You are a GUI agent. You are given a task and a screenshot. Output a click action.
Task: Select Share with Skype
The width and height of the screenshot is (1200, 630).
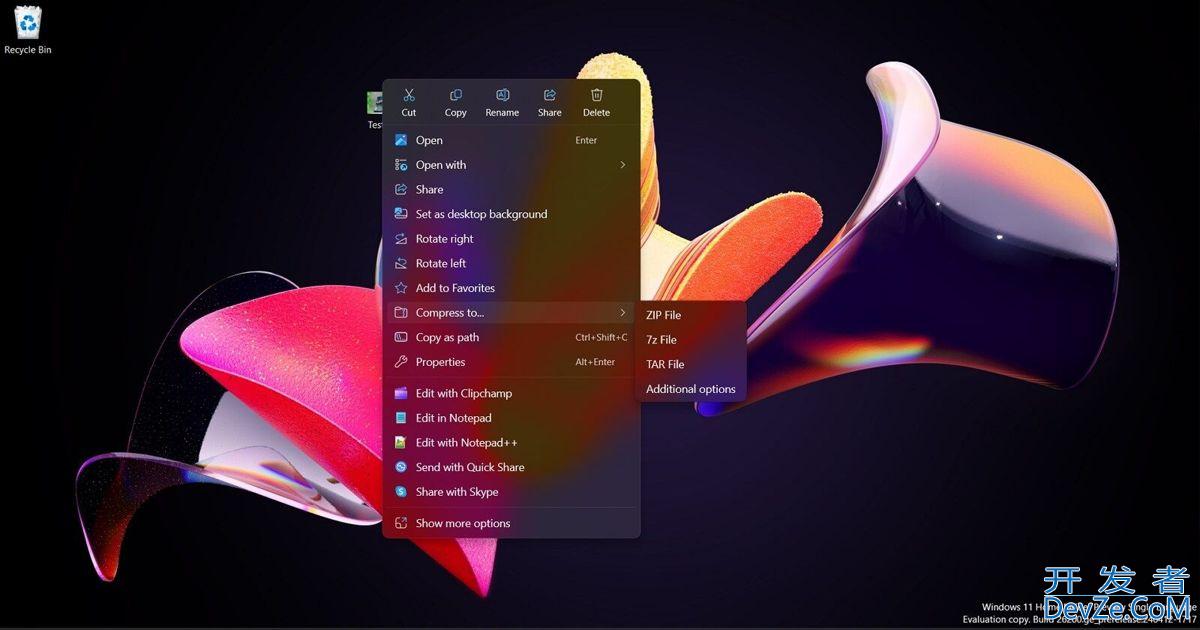[511, 492]
